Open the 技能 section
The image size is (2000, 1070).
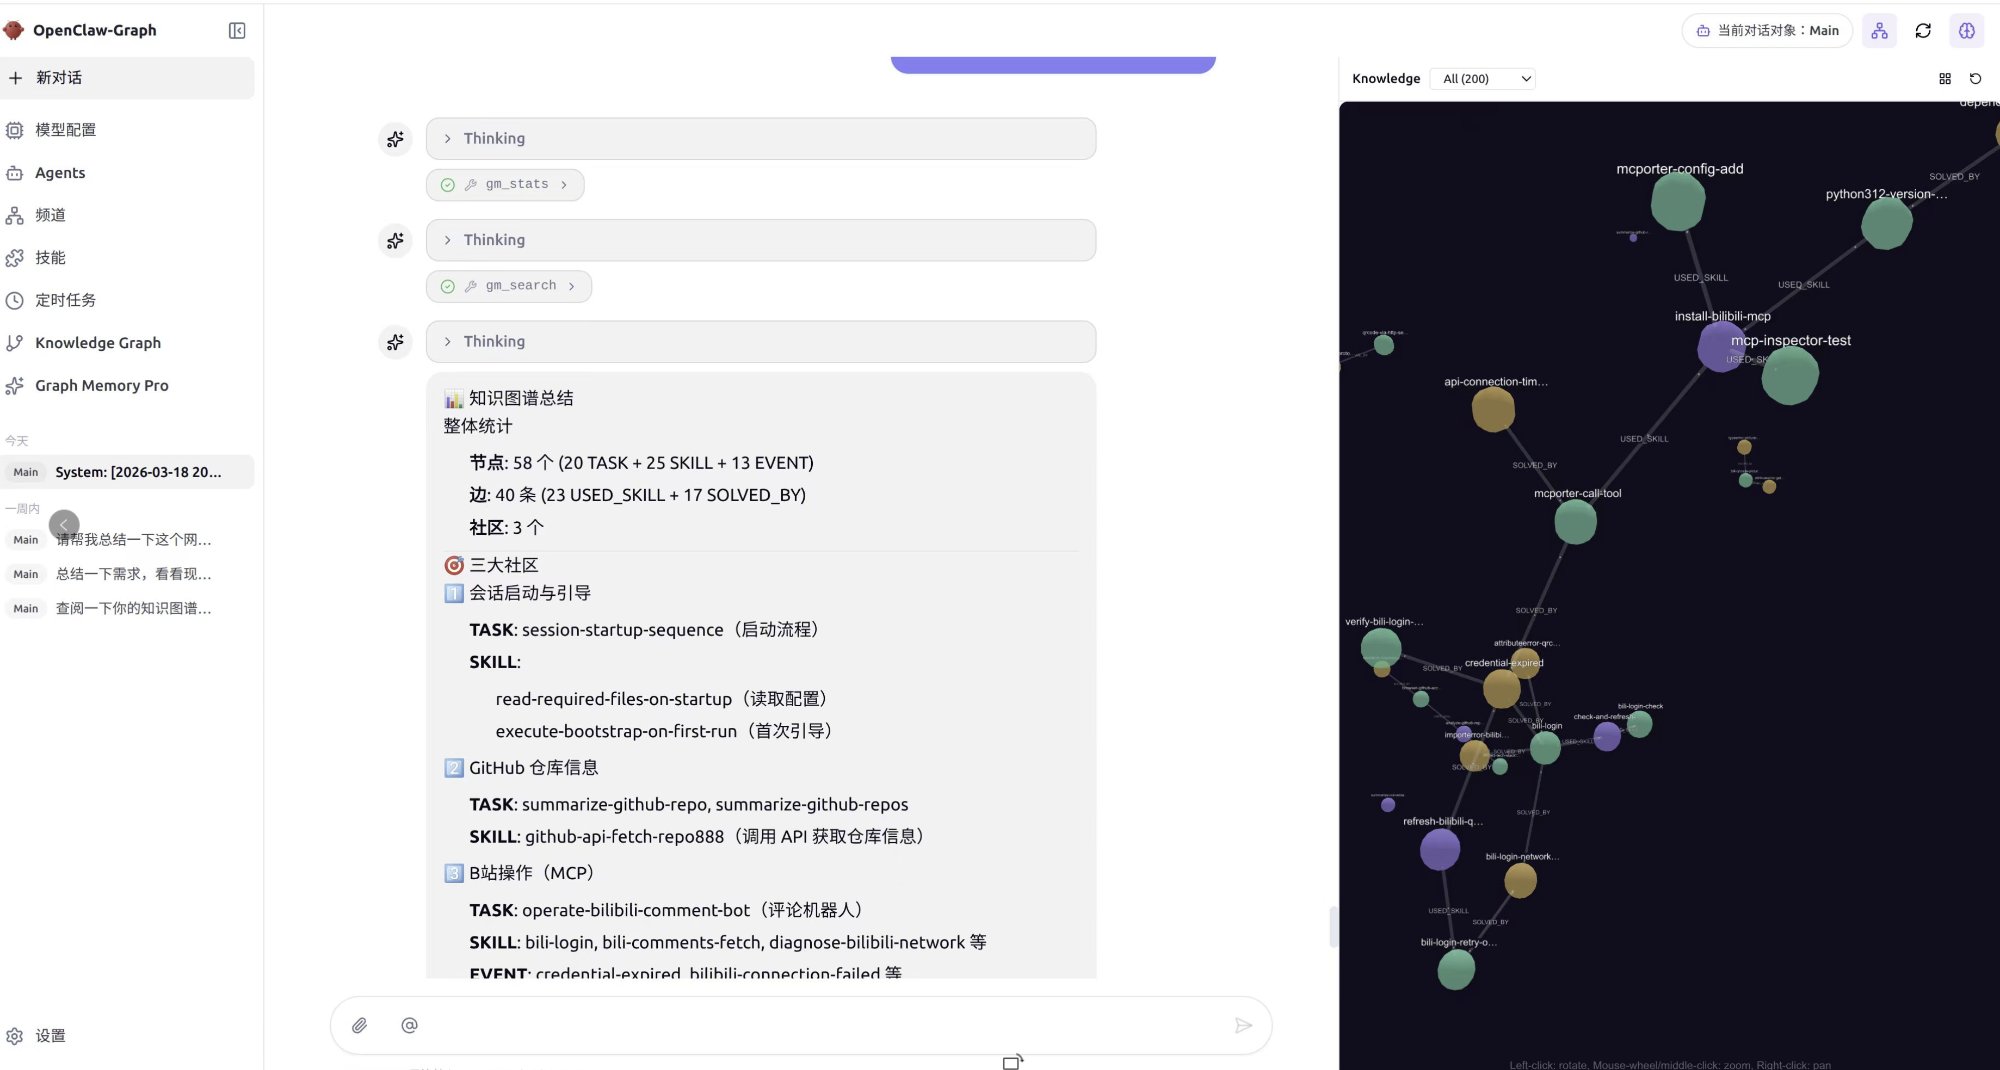(x=48, y=257)
